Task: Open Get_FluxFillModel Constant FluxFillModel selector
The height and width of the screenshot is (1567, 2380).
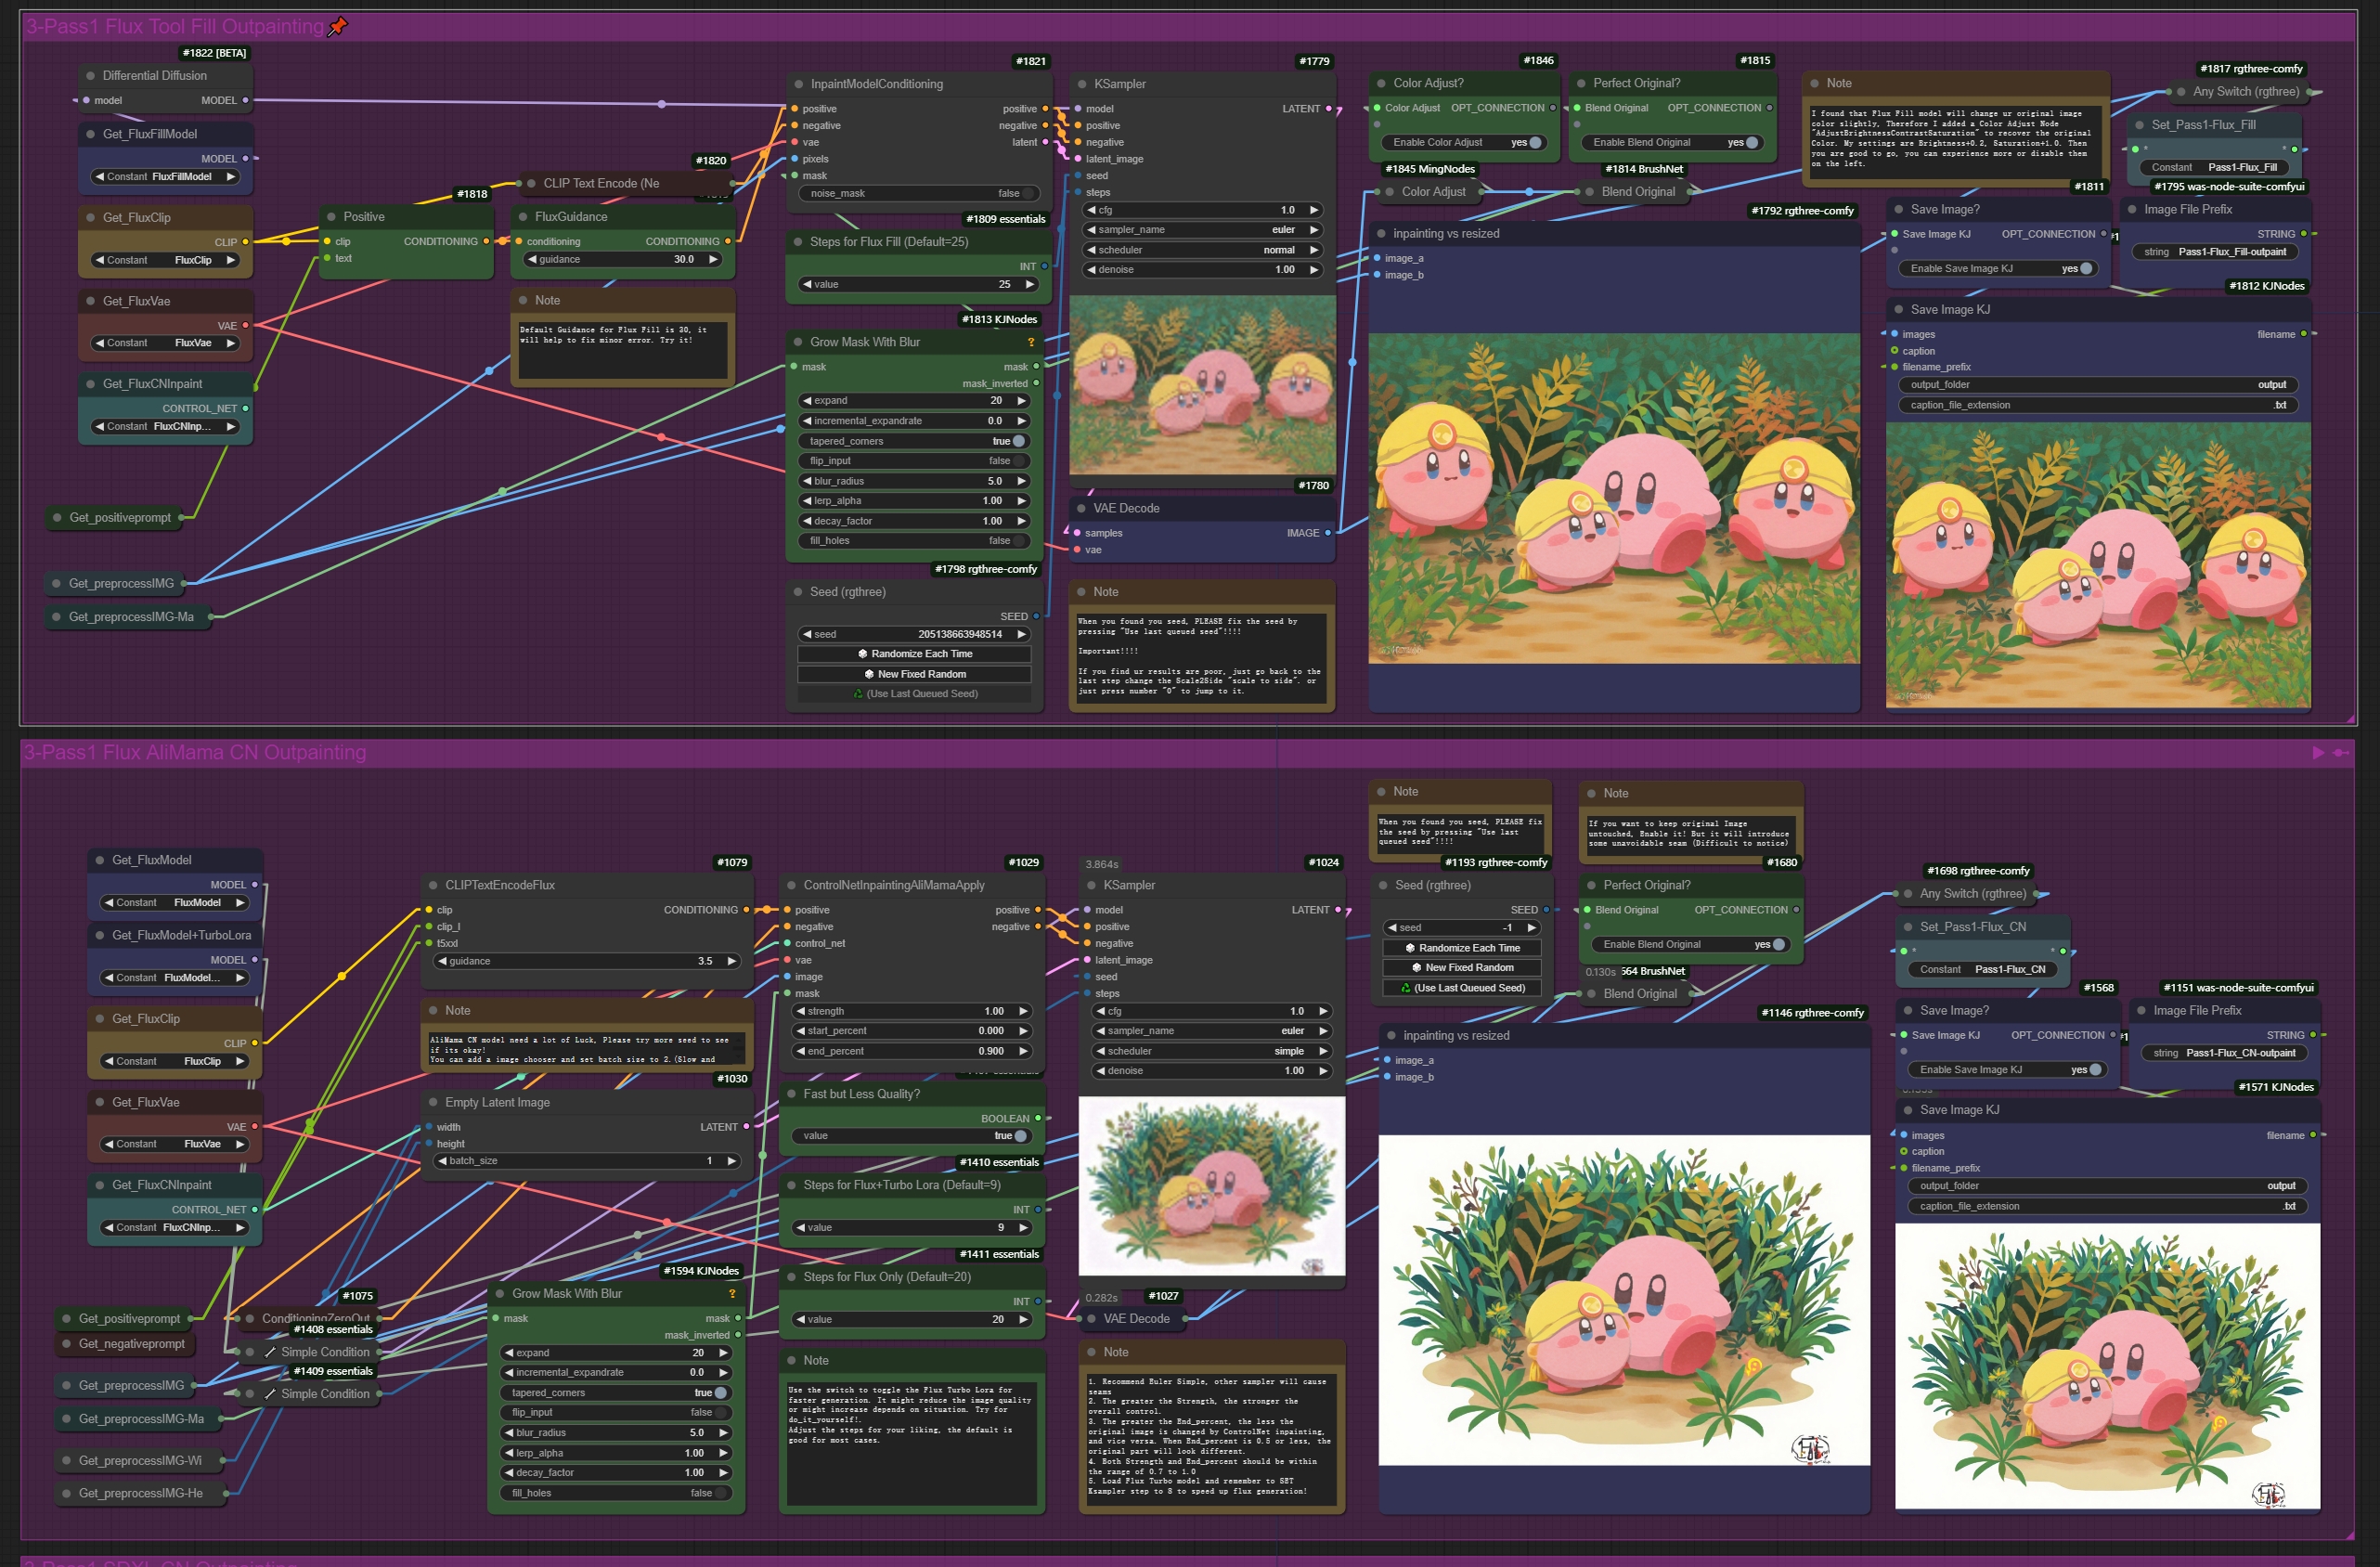Action: click(166, 176)
